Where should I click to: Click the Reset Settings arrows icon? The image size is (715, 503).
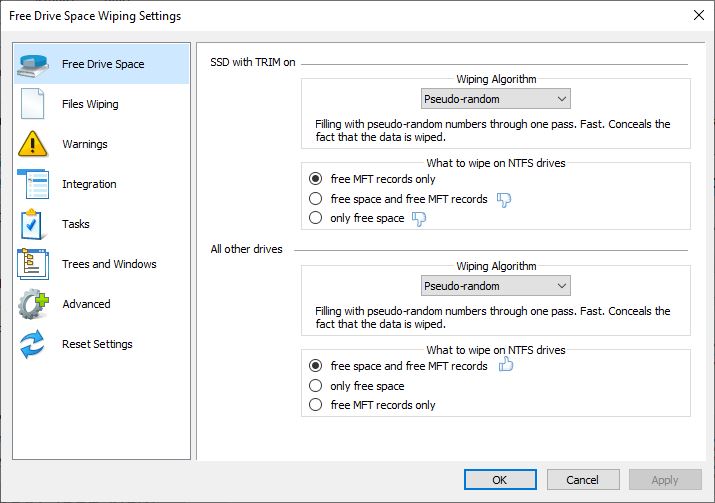pos(32,344)
